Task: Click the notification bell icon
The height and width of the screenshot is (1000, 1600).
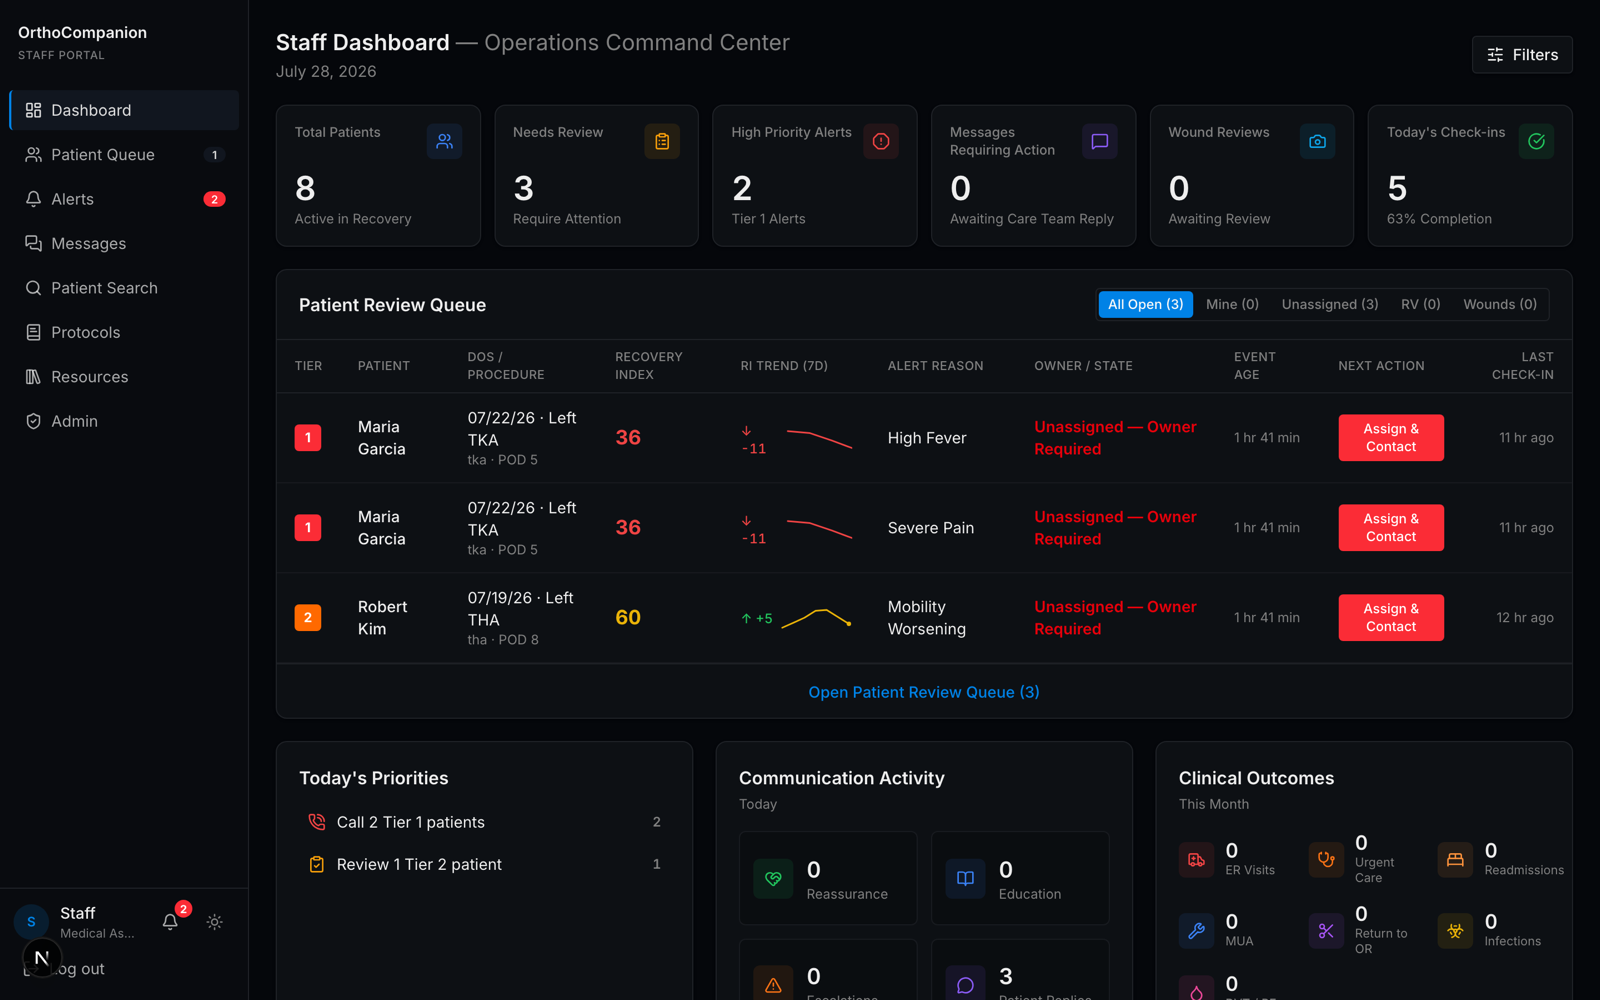Action: coord(170,922)
